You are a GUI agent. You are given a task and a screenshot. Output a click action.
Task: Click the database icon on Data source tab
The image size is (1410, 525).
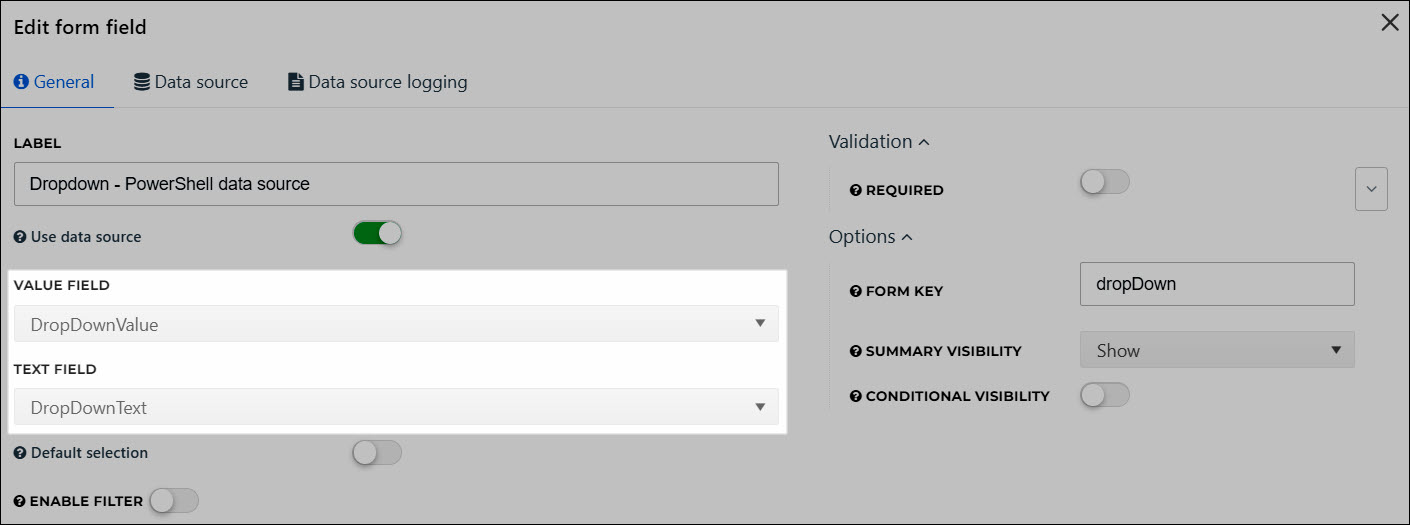tap(142, 82)
